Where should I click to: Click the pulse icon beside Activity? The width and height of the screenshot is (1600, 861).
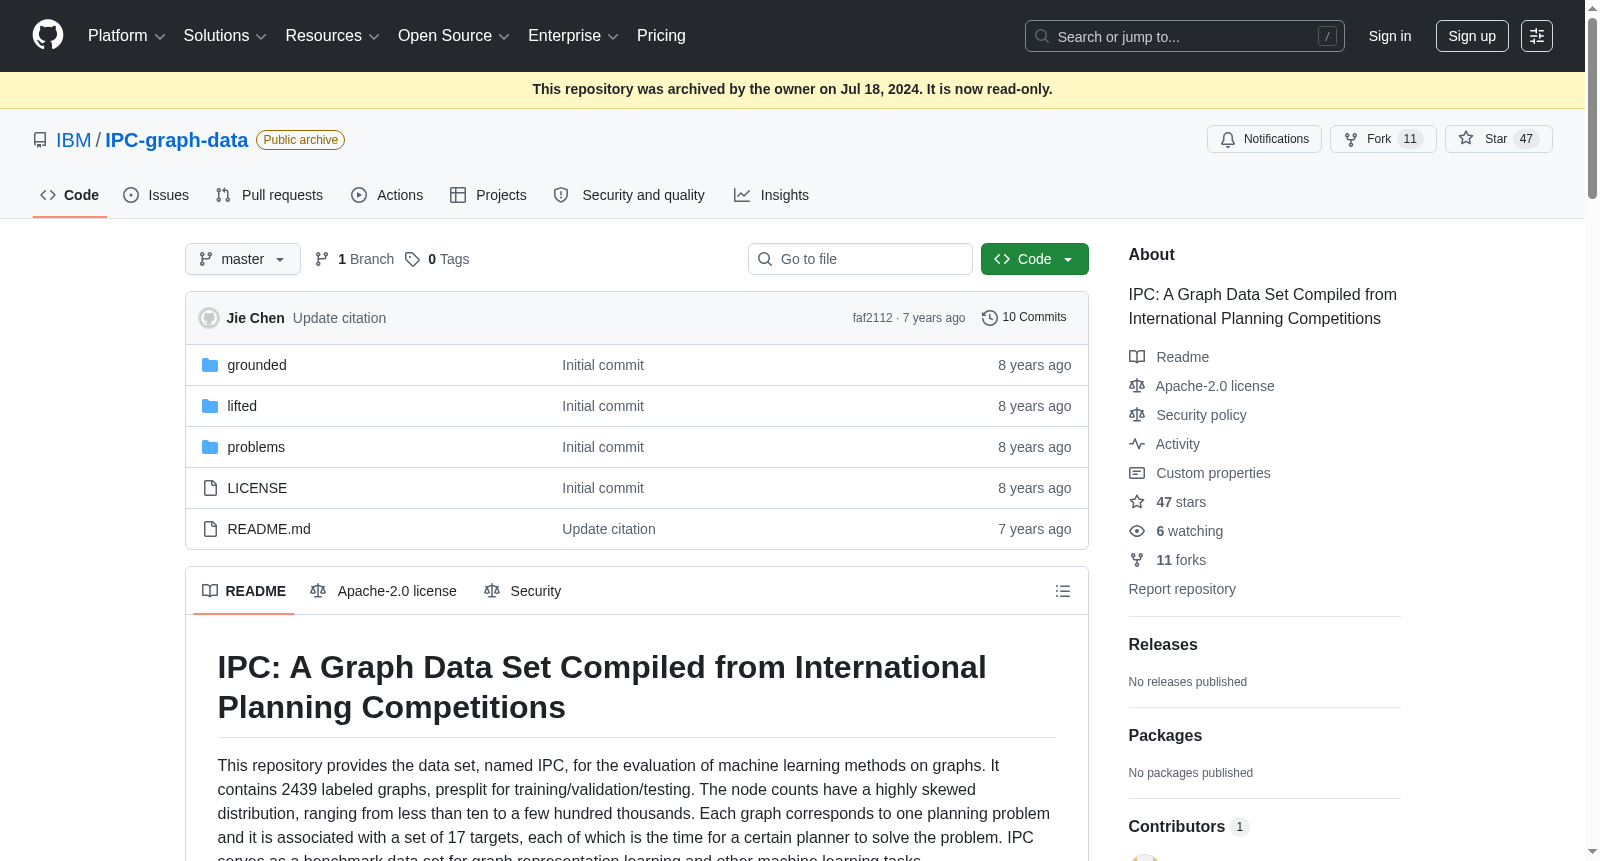coord(1137,444)
